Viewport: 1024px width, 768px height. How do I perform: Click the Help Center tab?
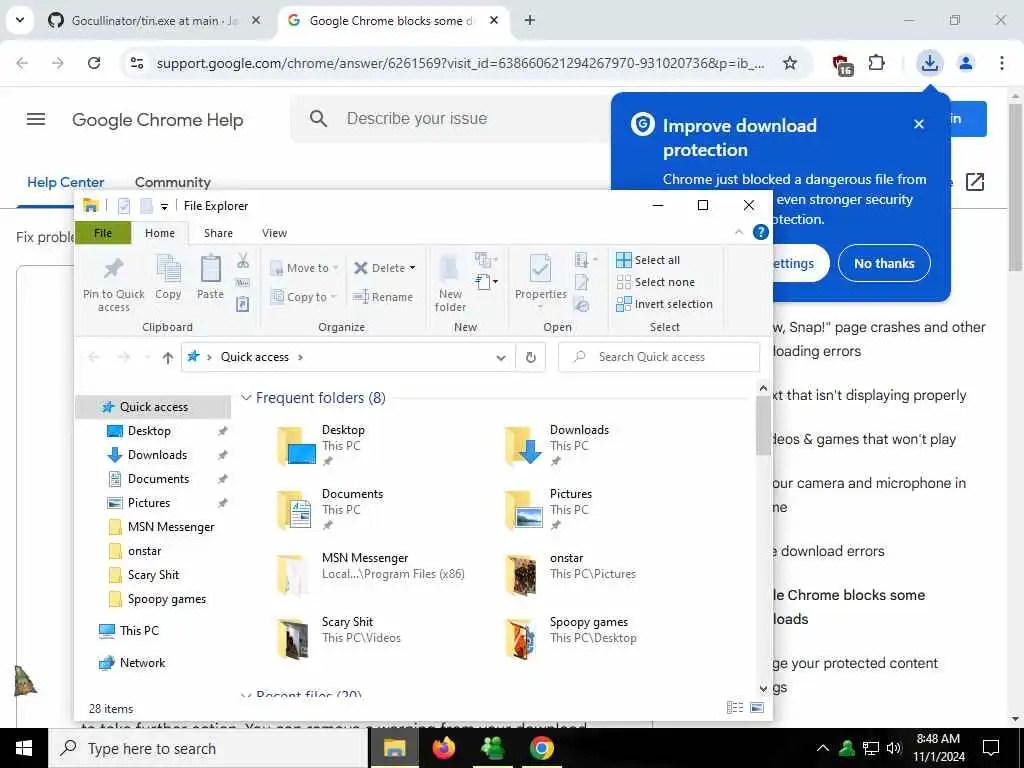[x=65, y=182]
